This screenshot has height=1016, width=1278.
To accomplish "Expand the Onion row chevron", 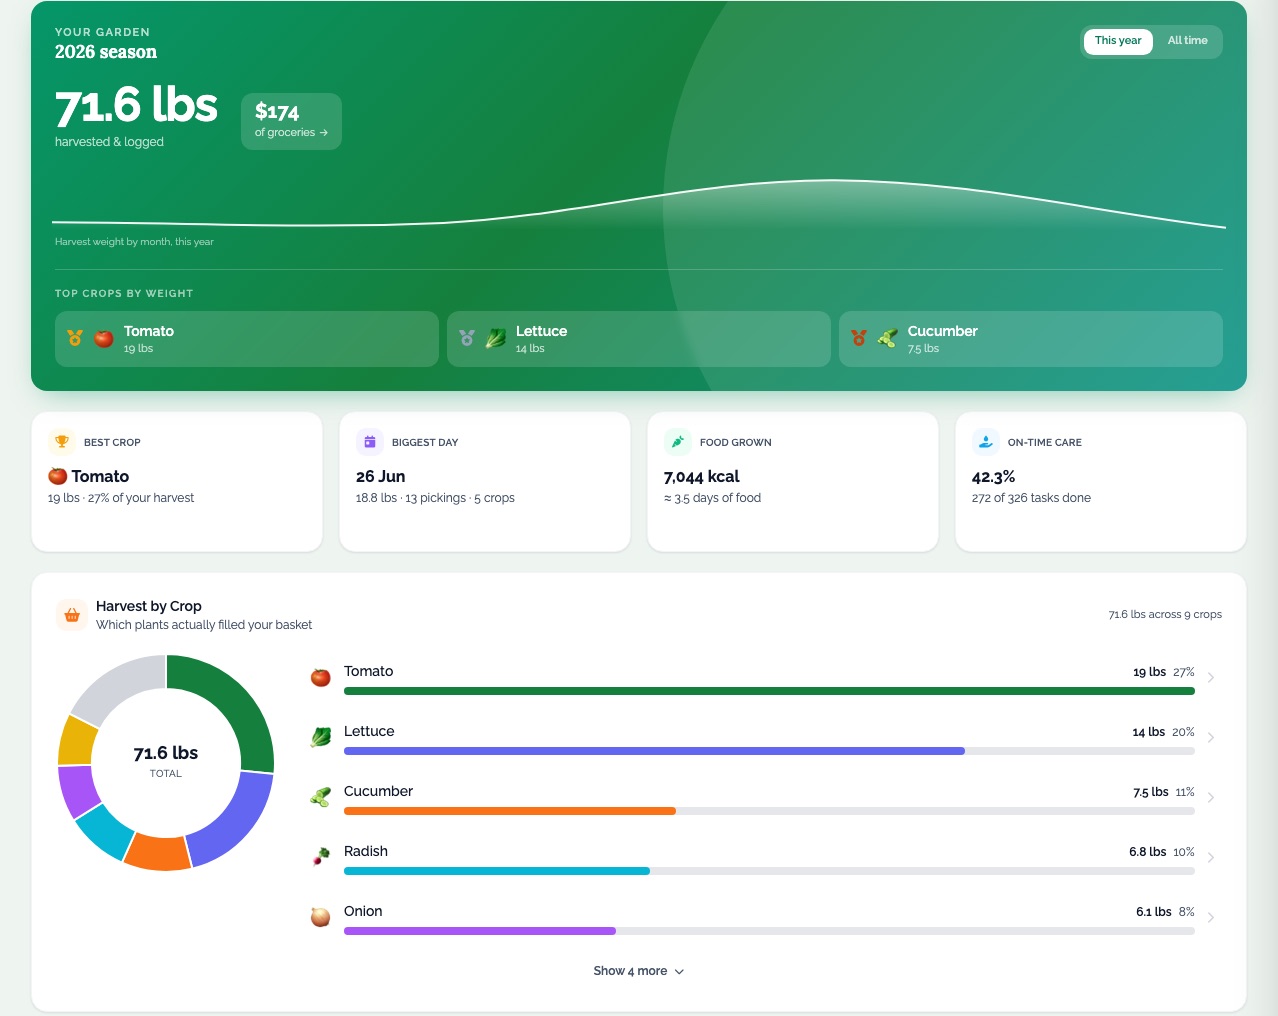I will point(1211,918).
